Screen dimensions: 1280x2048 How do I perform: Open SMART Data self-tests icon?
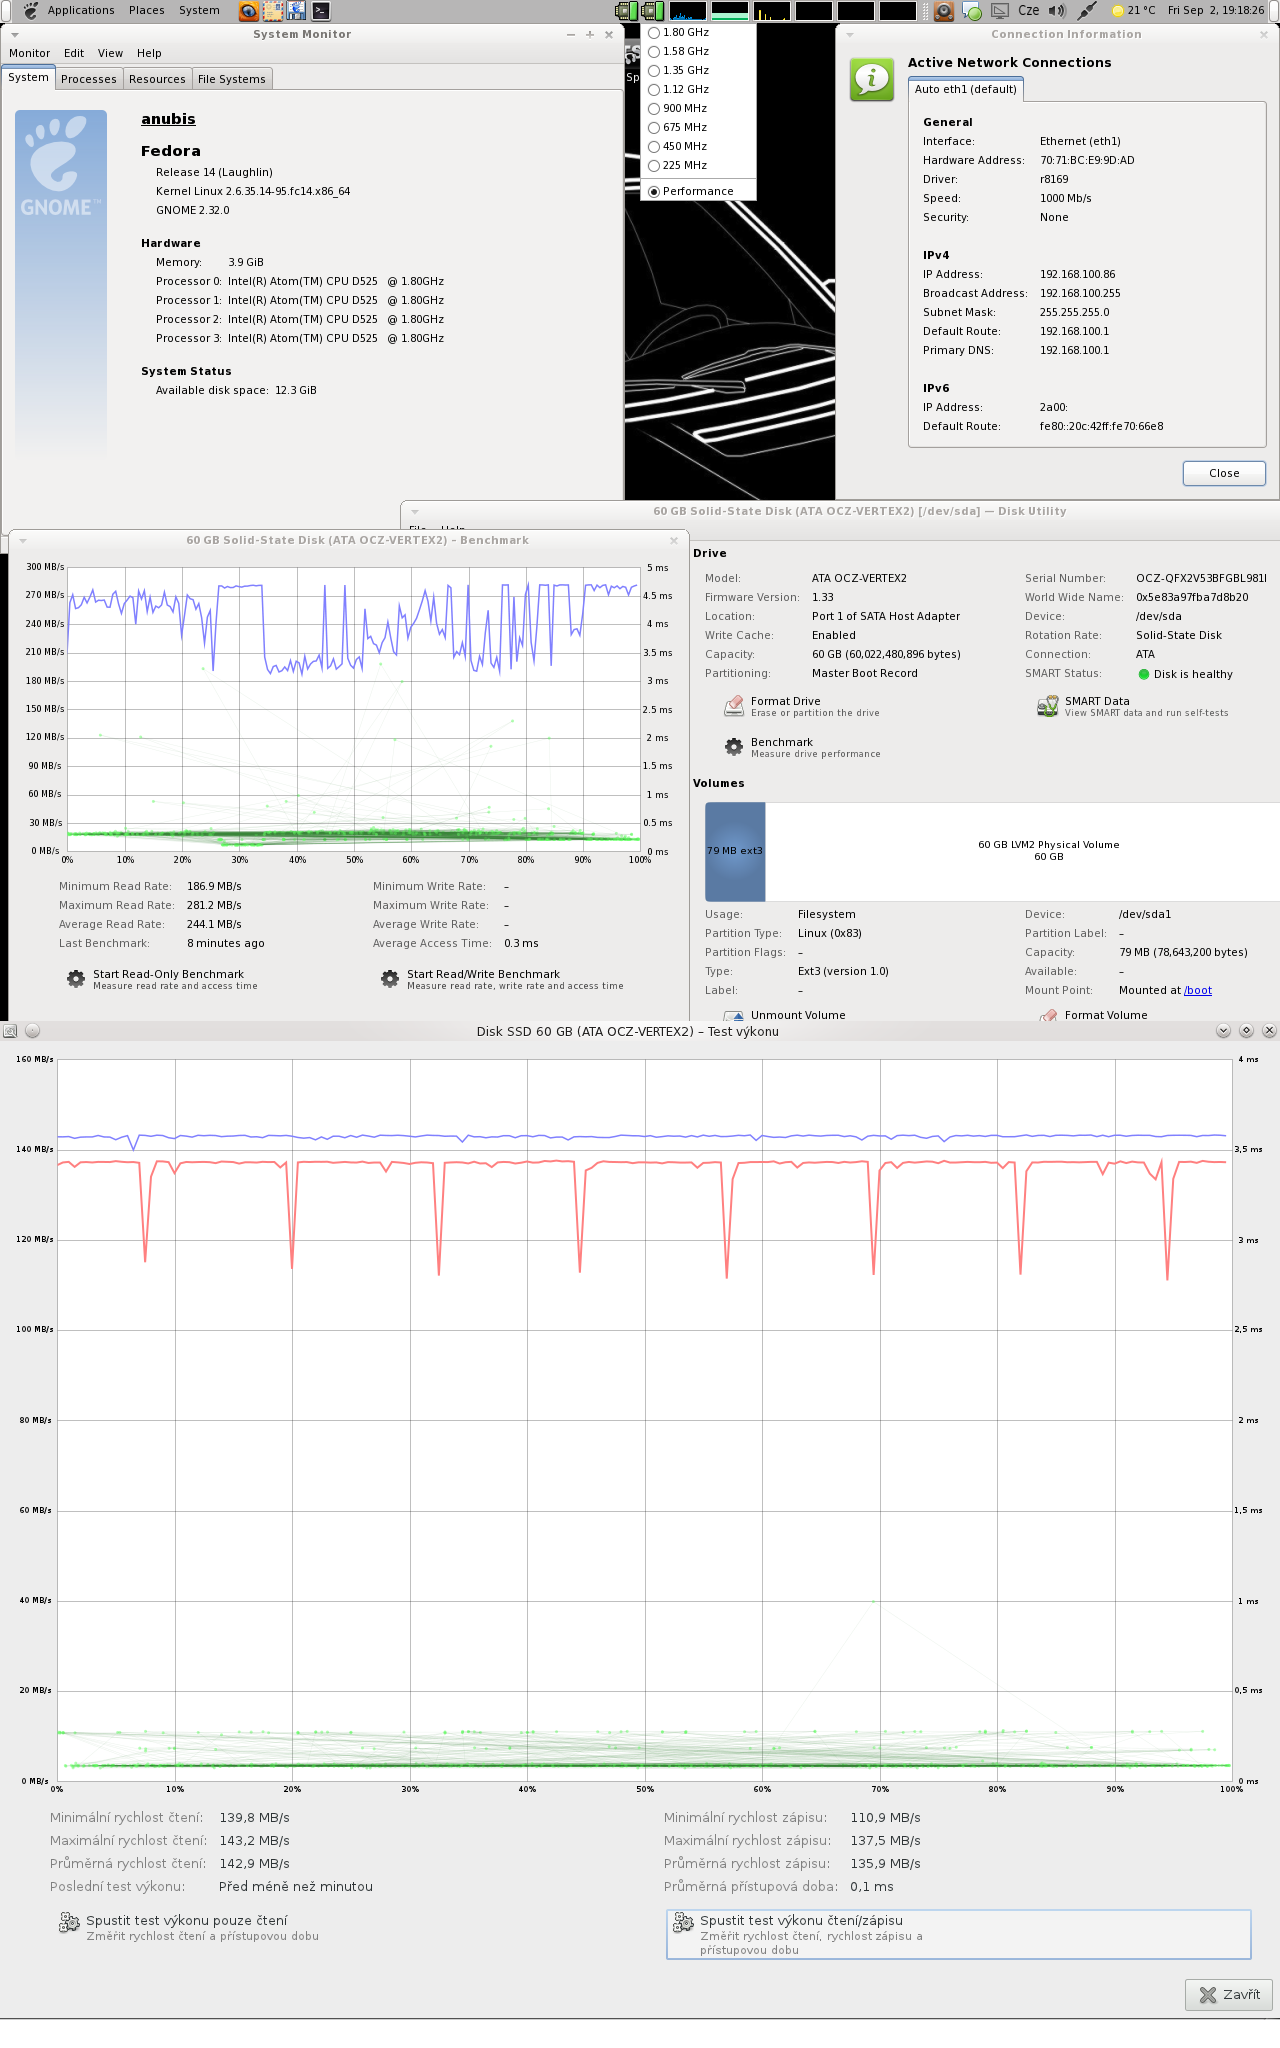click(1047, 707)
